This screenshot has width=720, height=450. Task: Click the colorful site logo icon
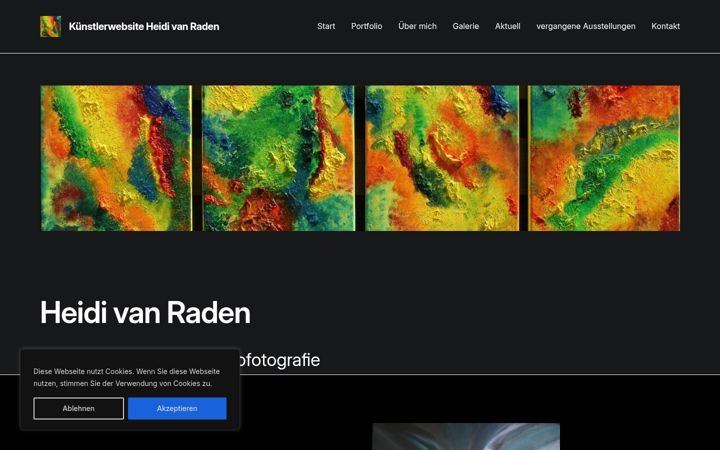[50, 26]
